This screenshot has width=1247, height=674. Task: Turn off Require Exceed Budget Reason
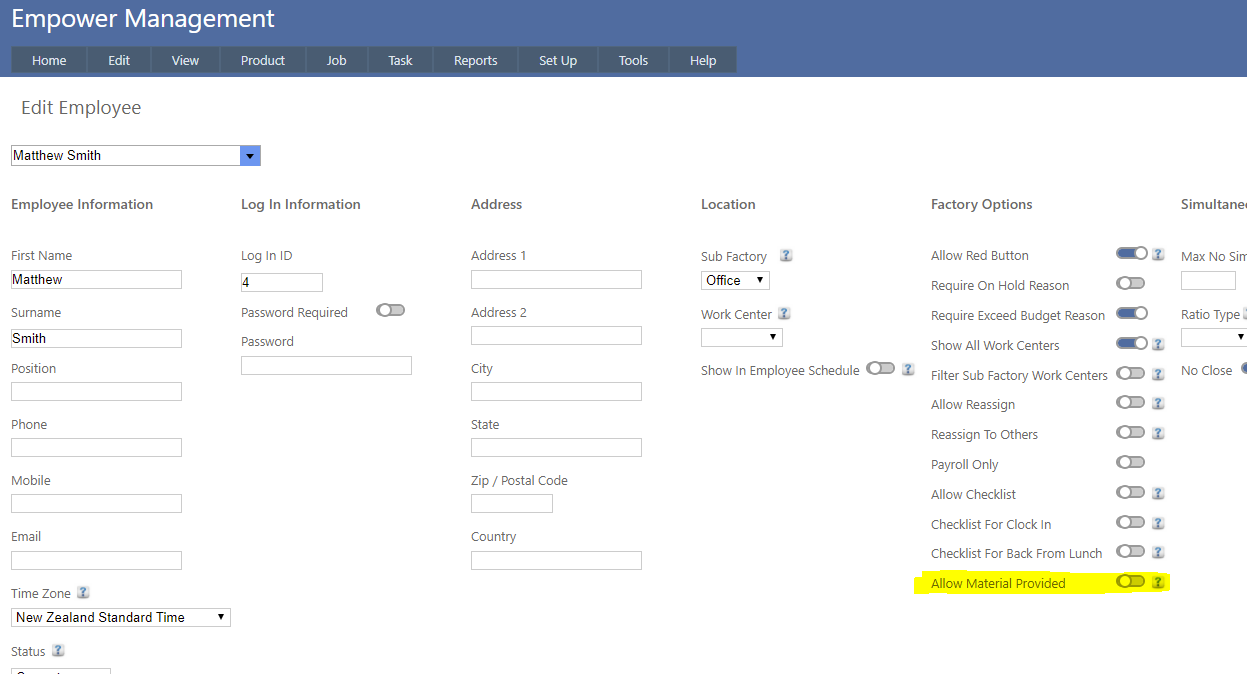(x=1131, y=314)
